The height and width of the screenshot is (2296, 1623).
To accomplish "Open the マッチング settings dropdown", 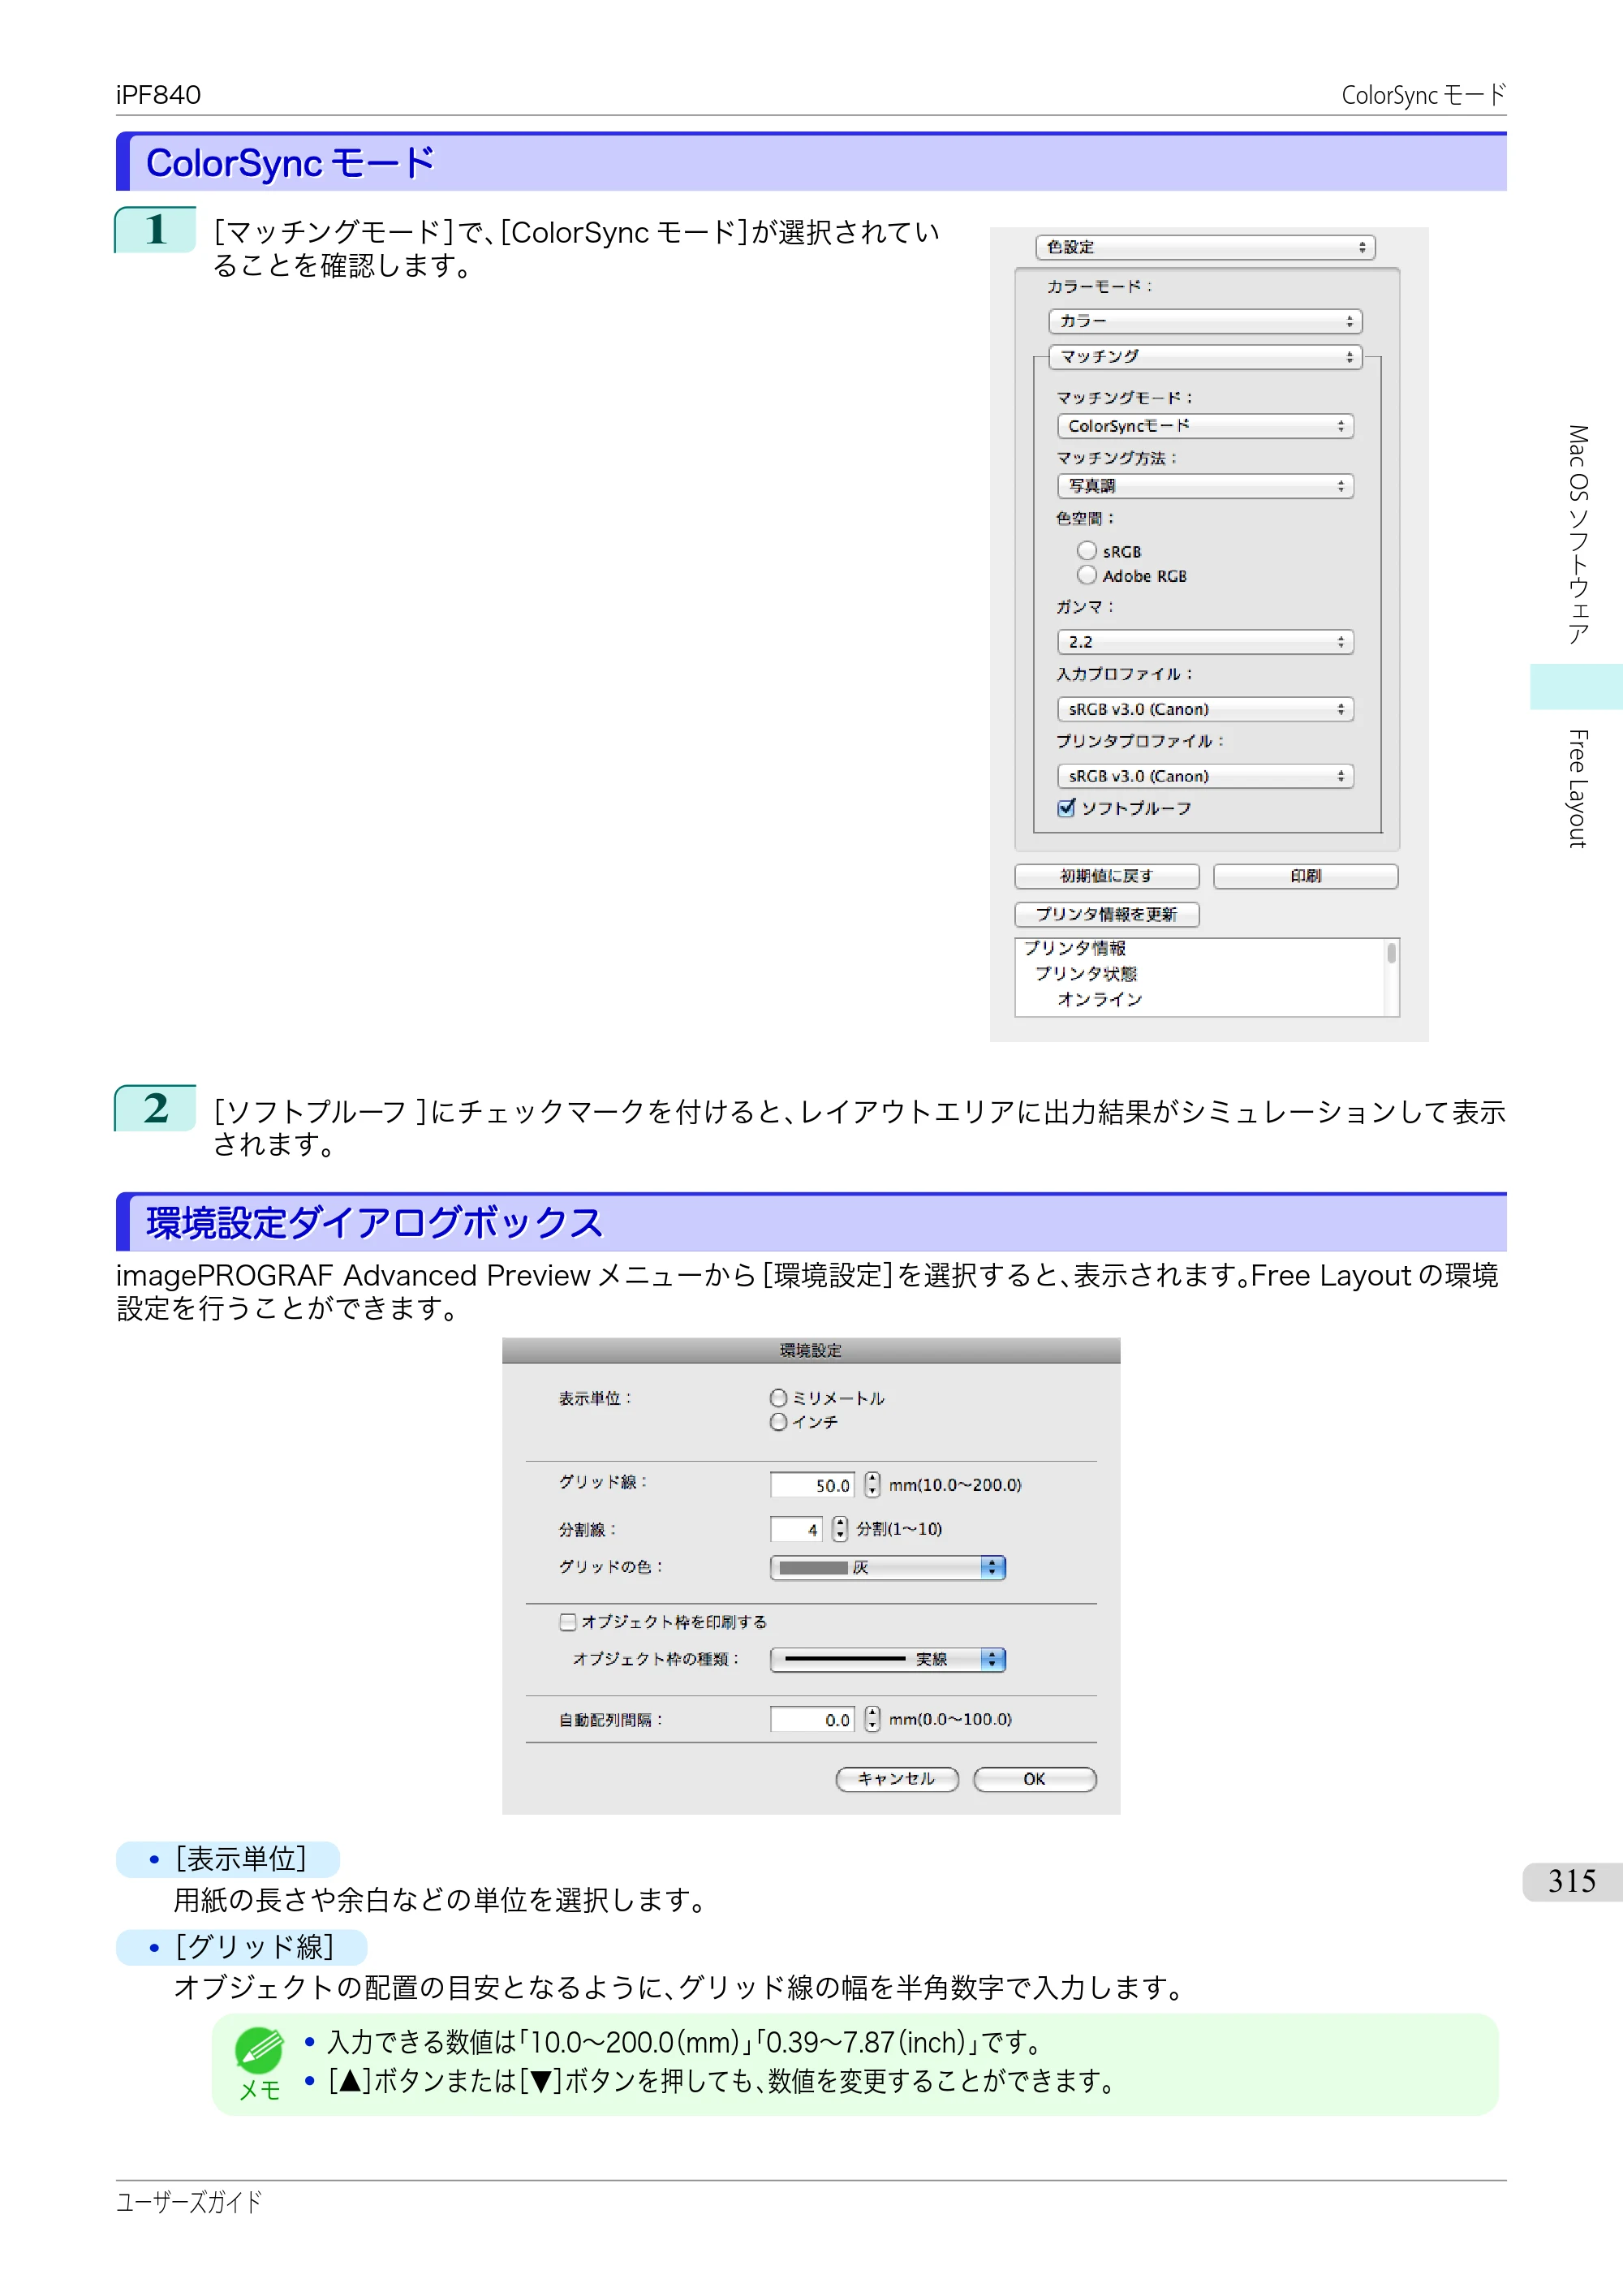I will 1205,356.
